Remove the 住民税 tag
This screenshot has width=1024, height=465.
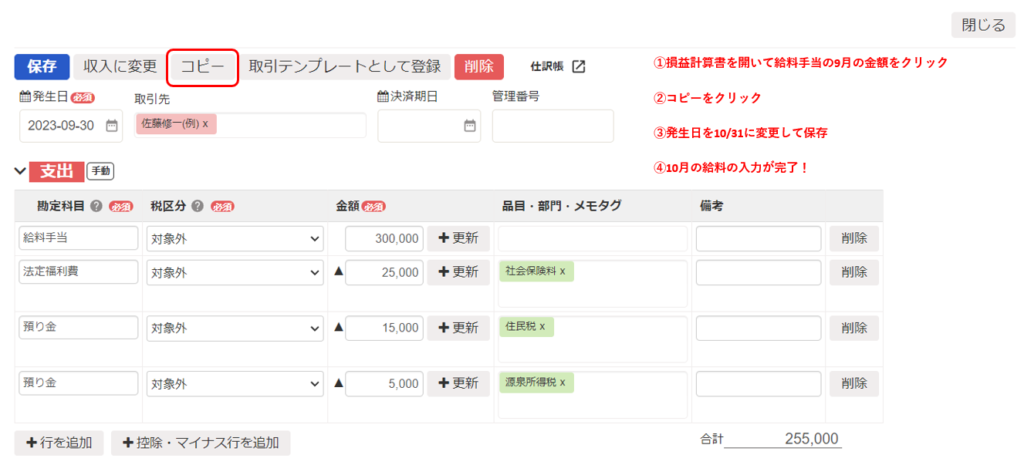point(542,327)
